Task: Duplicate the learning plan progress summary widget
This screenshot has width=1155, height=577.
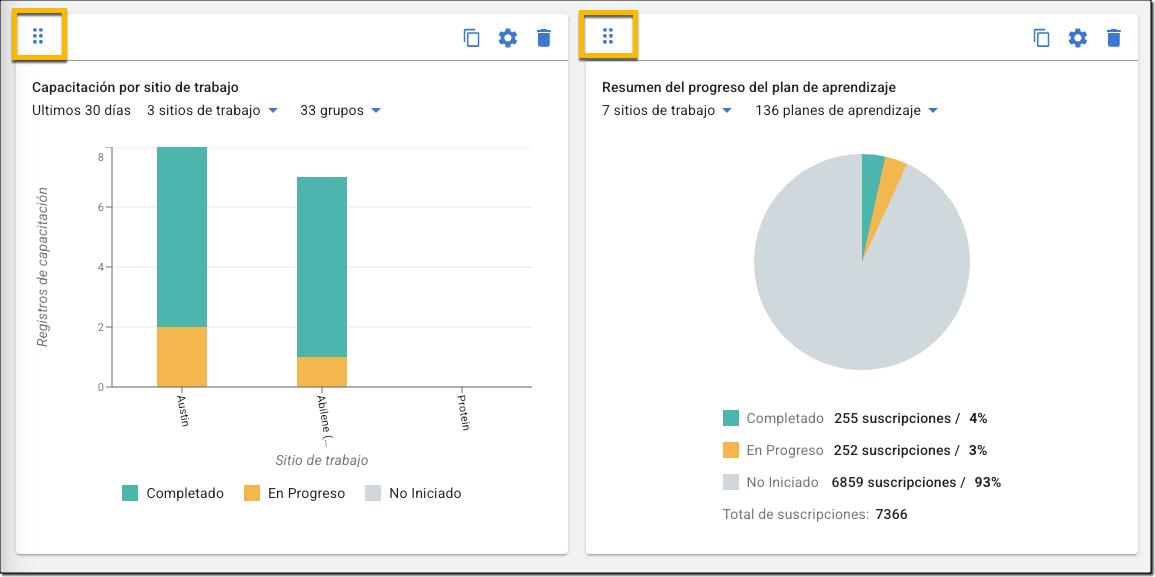Action: pyautogui.click(x=1042, y=38)
